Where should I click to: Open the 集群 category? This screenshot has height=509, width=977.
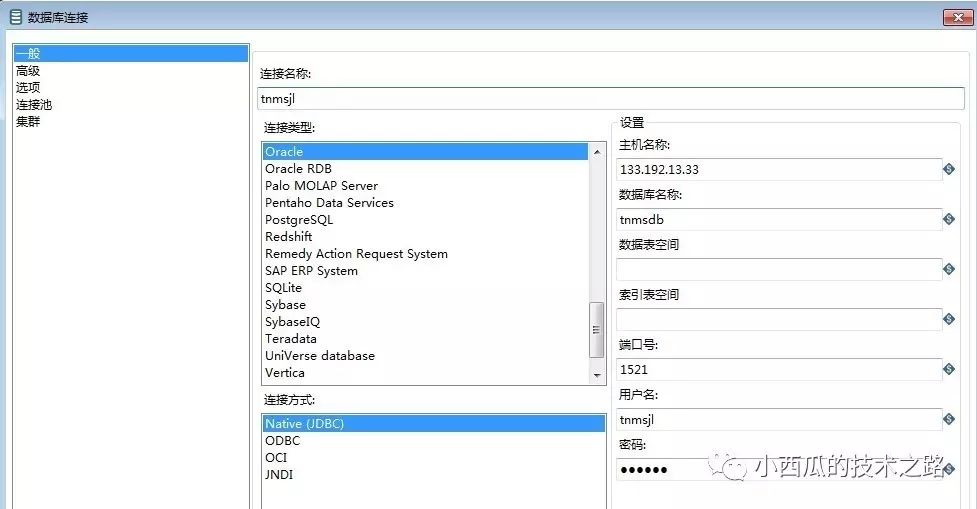28,121
